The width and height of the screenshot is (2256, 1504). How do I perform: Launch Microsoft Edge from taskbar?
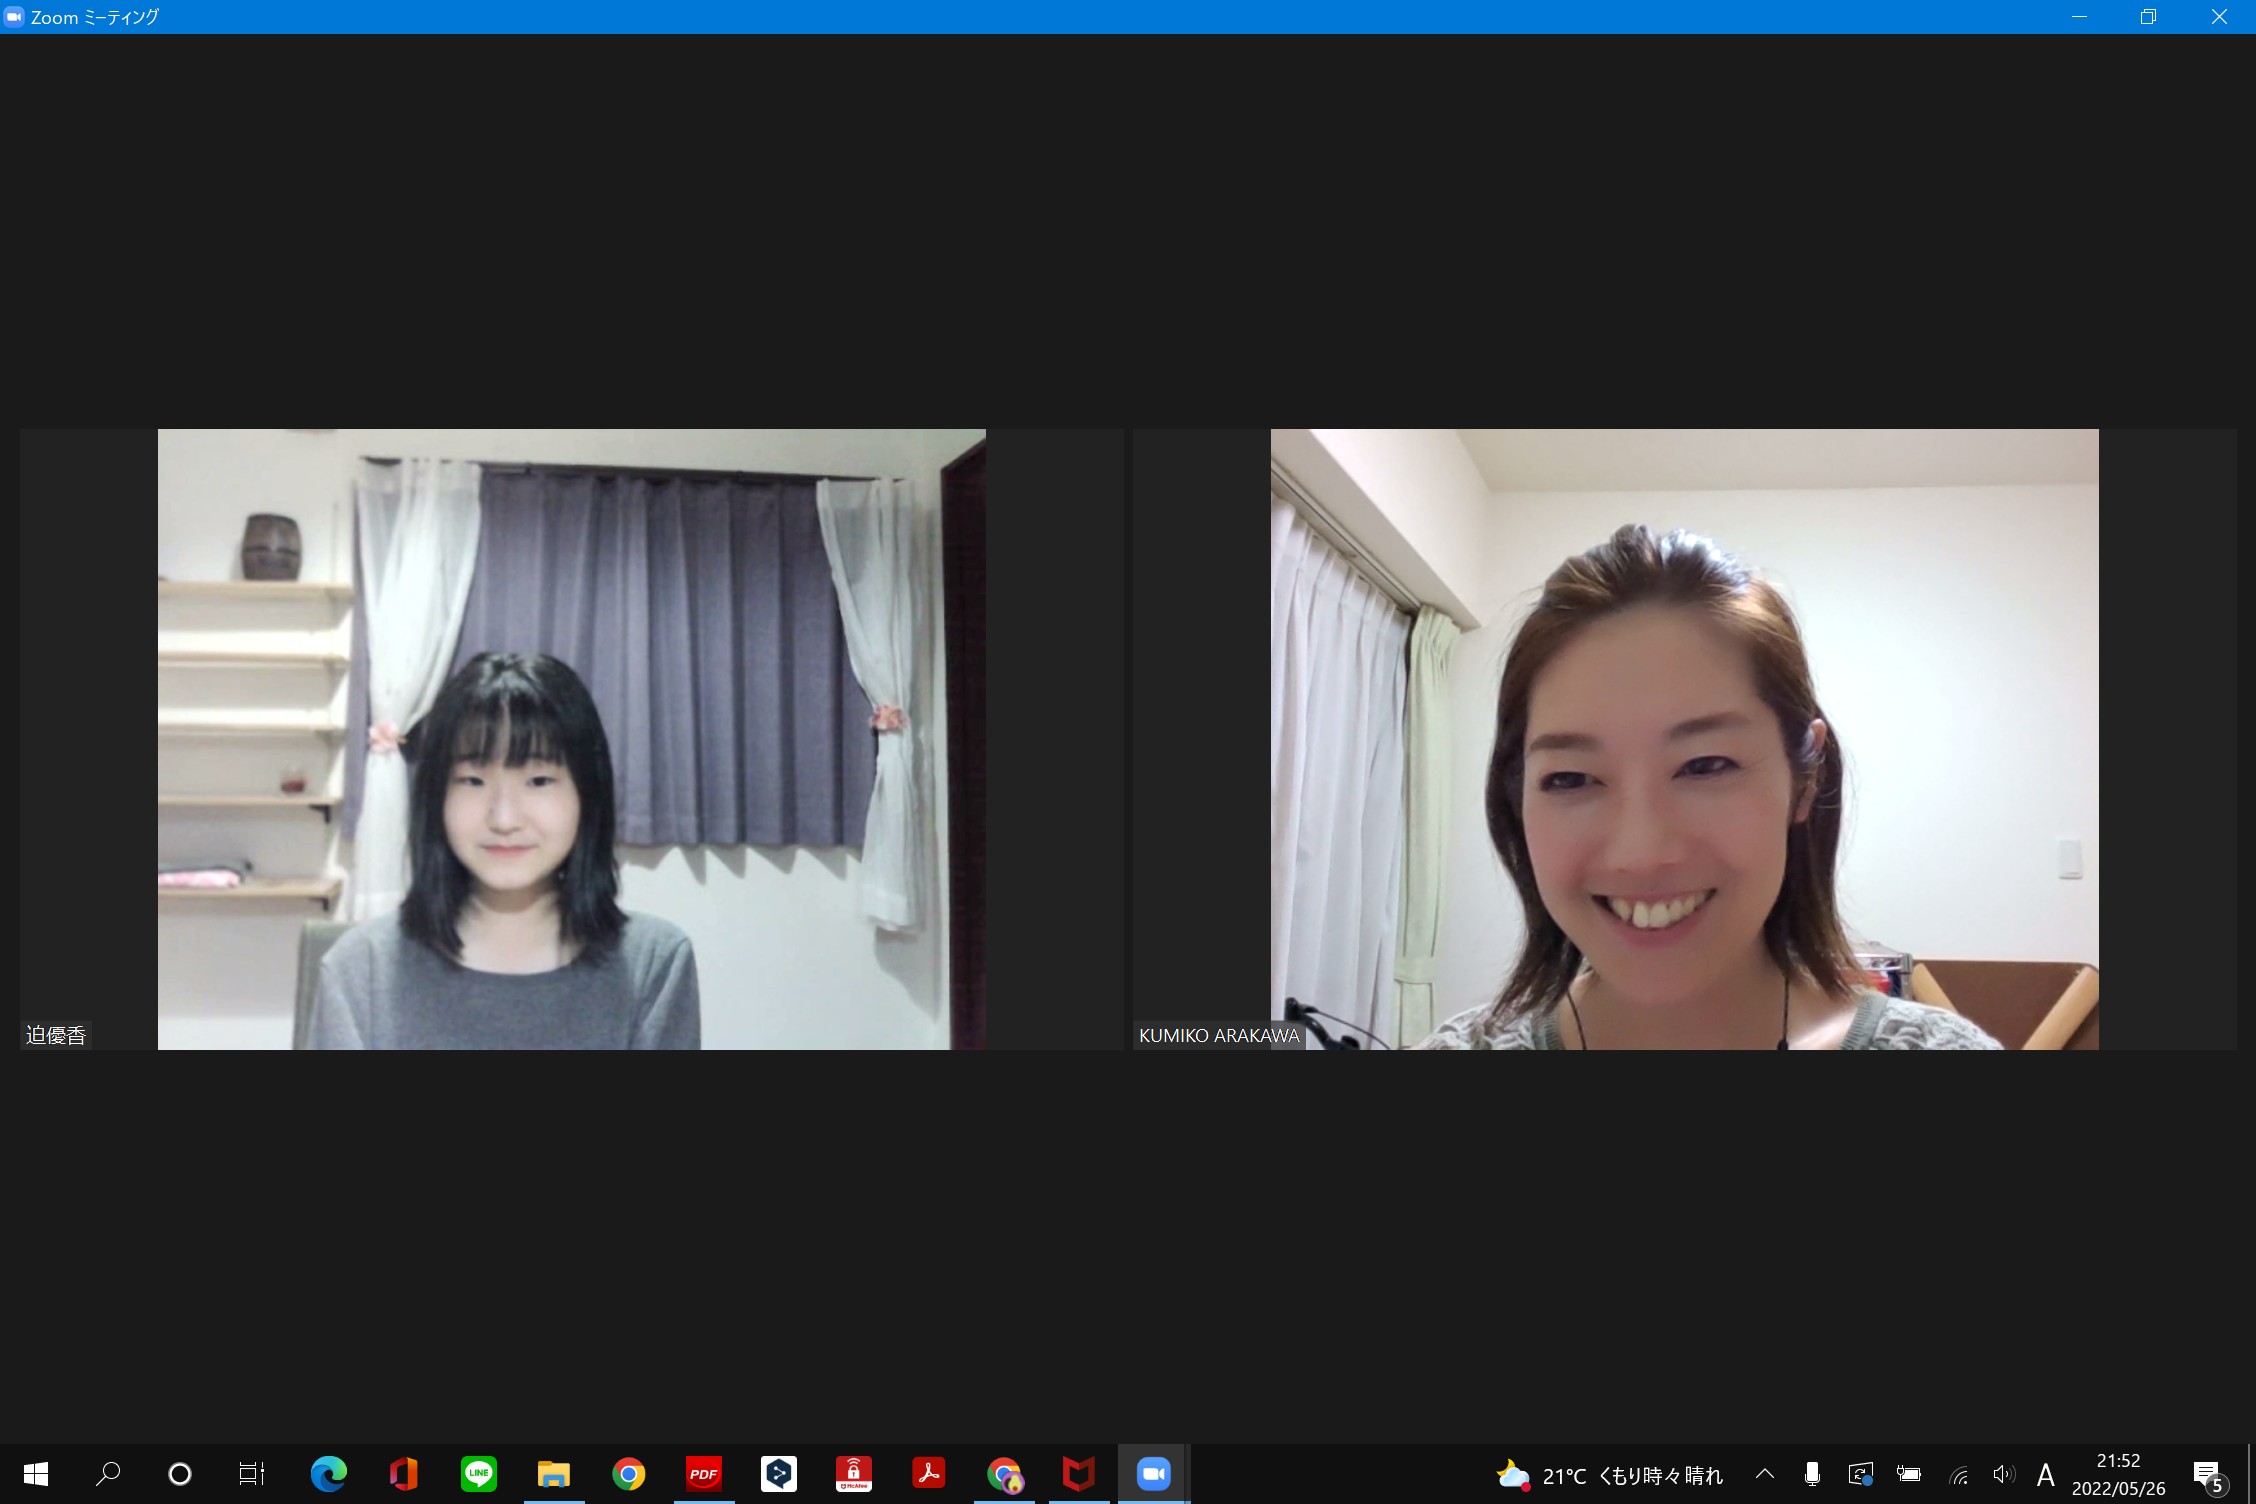(328, 1474)
